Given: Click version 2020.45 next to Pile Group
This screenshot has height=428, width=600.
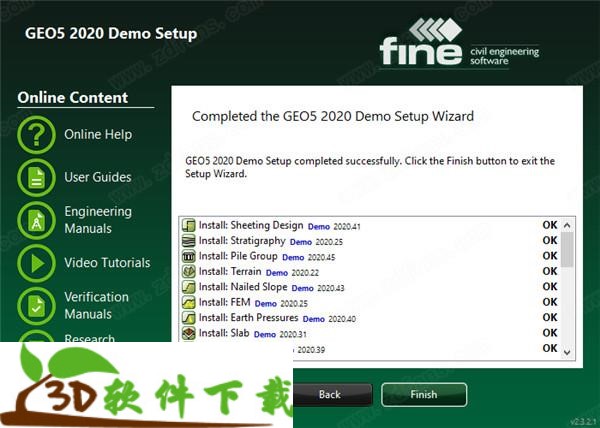Looking at the screenshot, I should click(321, 257).
